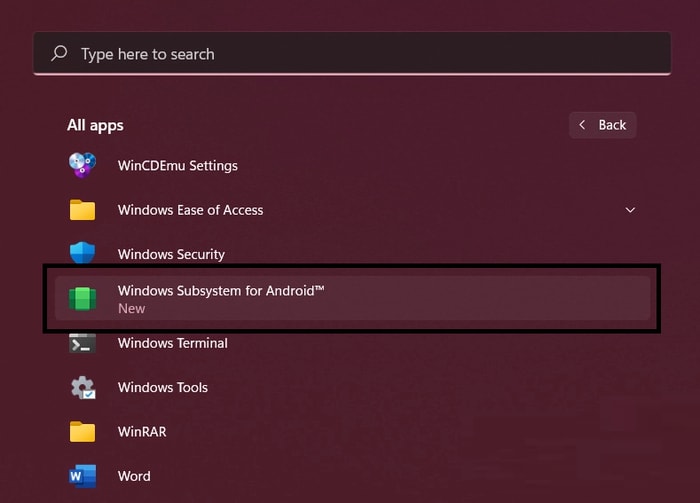Click the Windows Security shield icon
This screenshot has height=503, width=700.
82,254
